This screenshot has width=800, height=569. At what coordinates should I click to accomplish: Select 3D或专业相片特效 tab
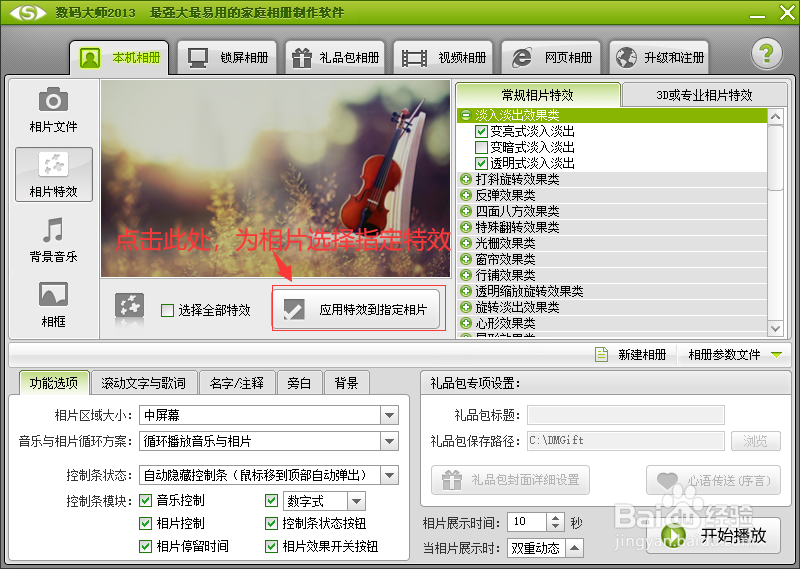tap(705, 95)
